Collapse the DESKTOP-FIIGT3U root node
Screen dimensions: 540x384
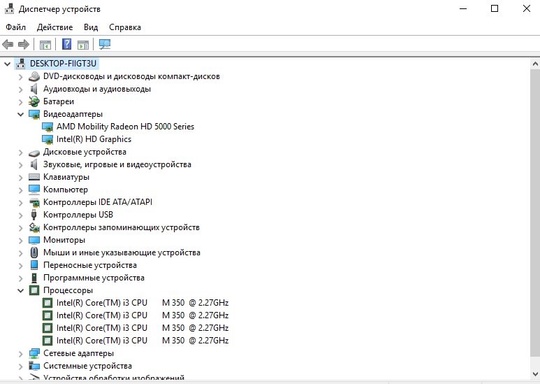7,64
